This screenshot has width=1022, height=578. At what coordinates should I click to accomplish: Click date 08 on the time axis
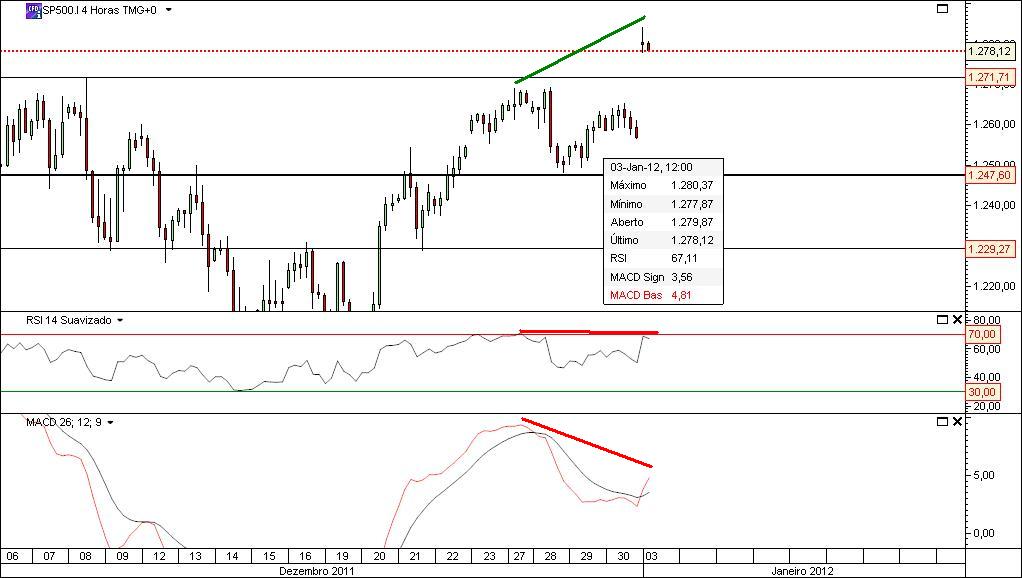(x=85, y=556)
